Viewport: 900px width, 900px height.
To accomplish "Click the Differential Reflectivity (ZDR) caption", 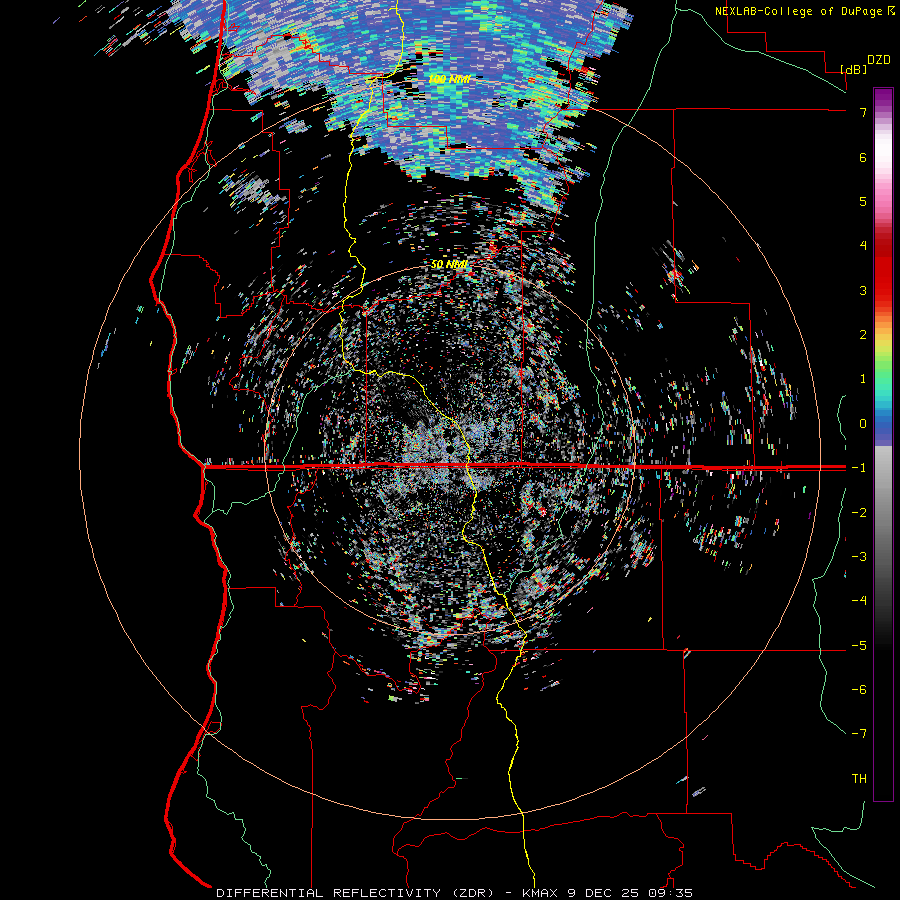I will [x=354, y=893].
